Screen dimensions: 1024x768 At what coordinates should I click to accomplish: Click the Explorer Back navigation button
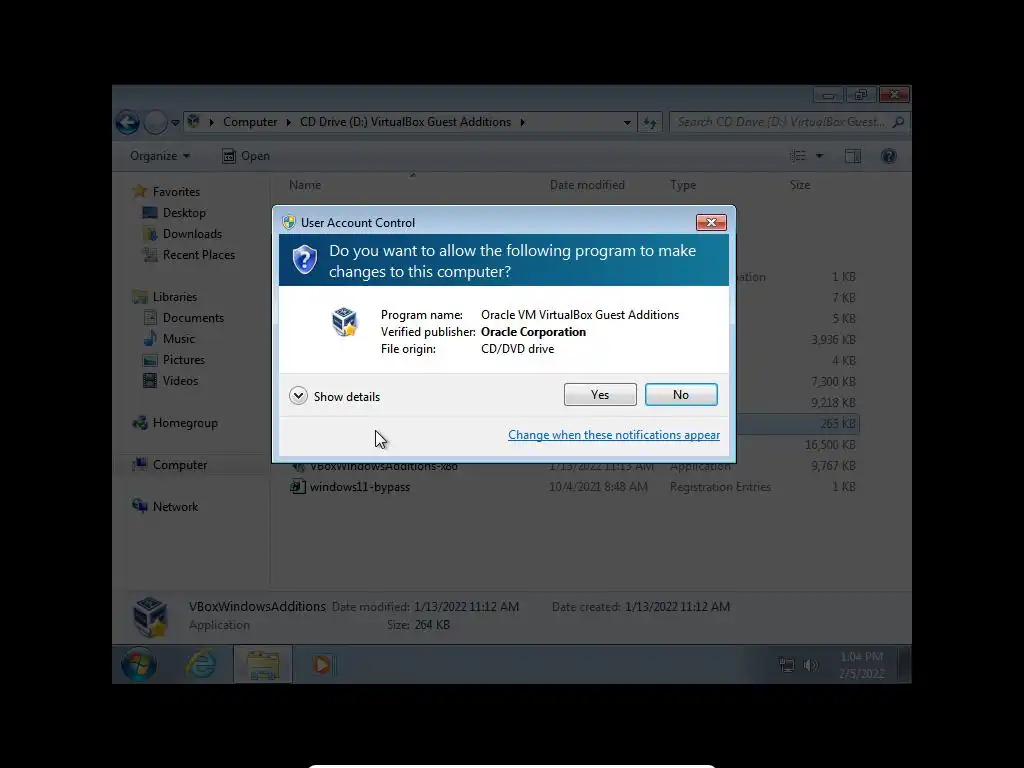click(127, 122)
